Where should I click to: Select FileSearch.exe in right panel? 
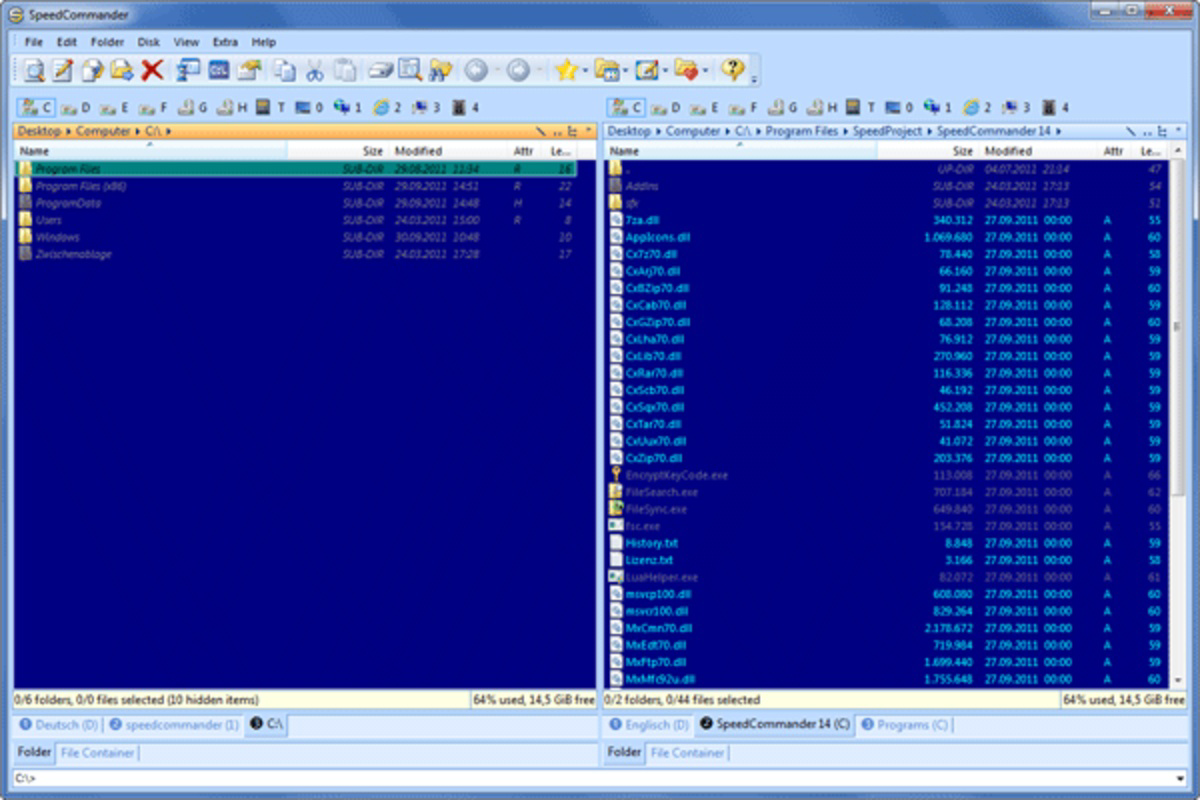887,492
